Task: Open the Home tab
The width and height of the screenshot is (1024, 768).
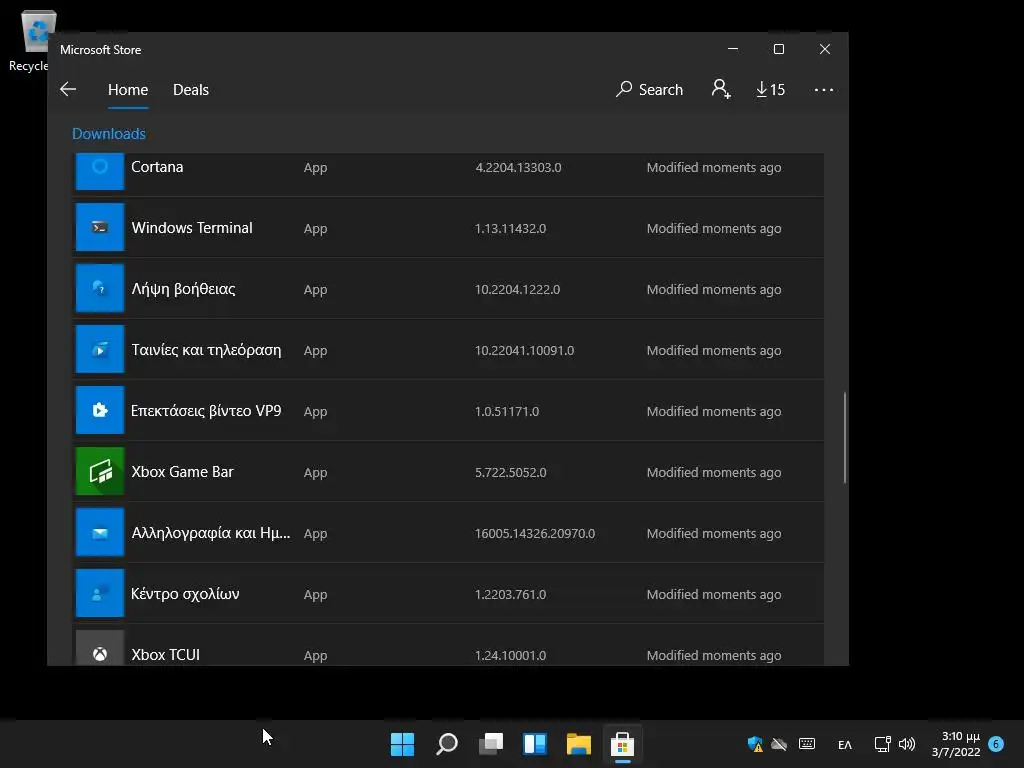Action: pyautogui.click(x=128, y=89)
